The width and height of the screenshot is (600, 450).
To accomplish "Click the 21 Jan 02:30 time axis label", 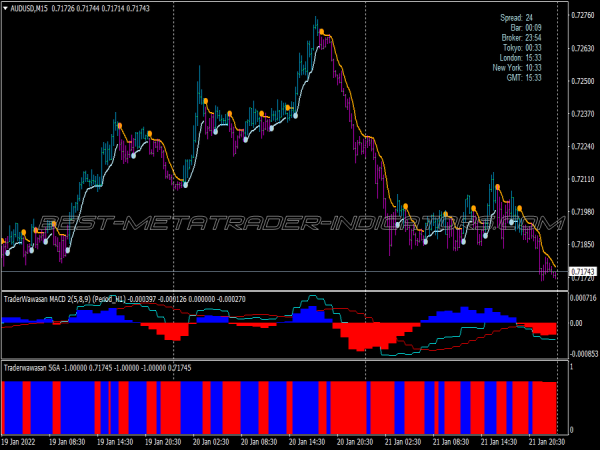I will tap(403, 442).
